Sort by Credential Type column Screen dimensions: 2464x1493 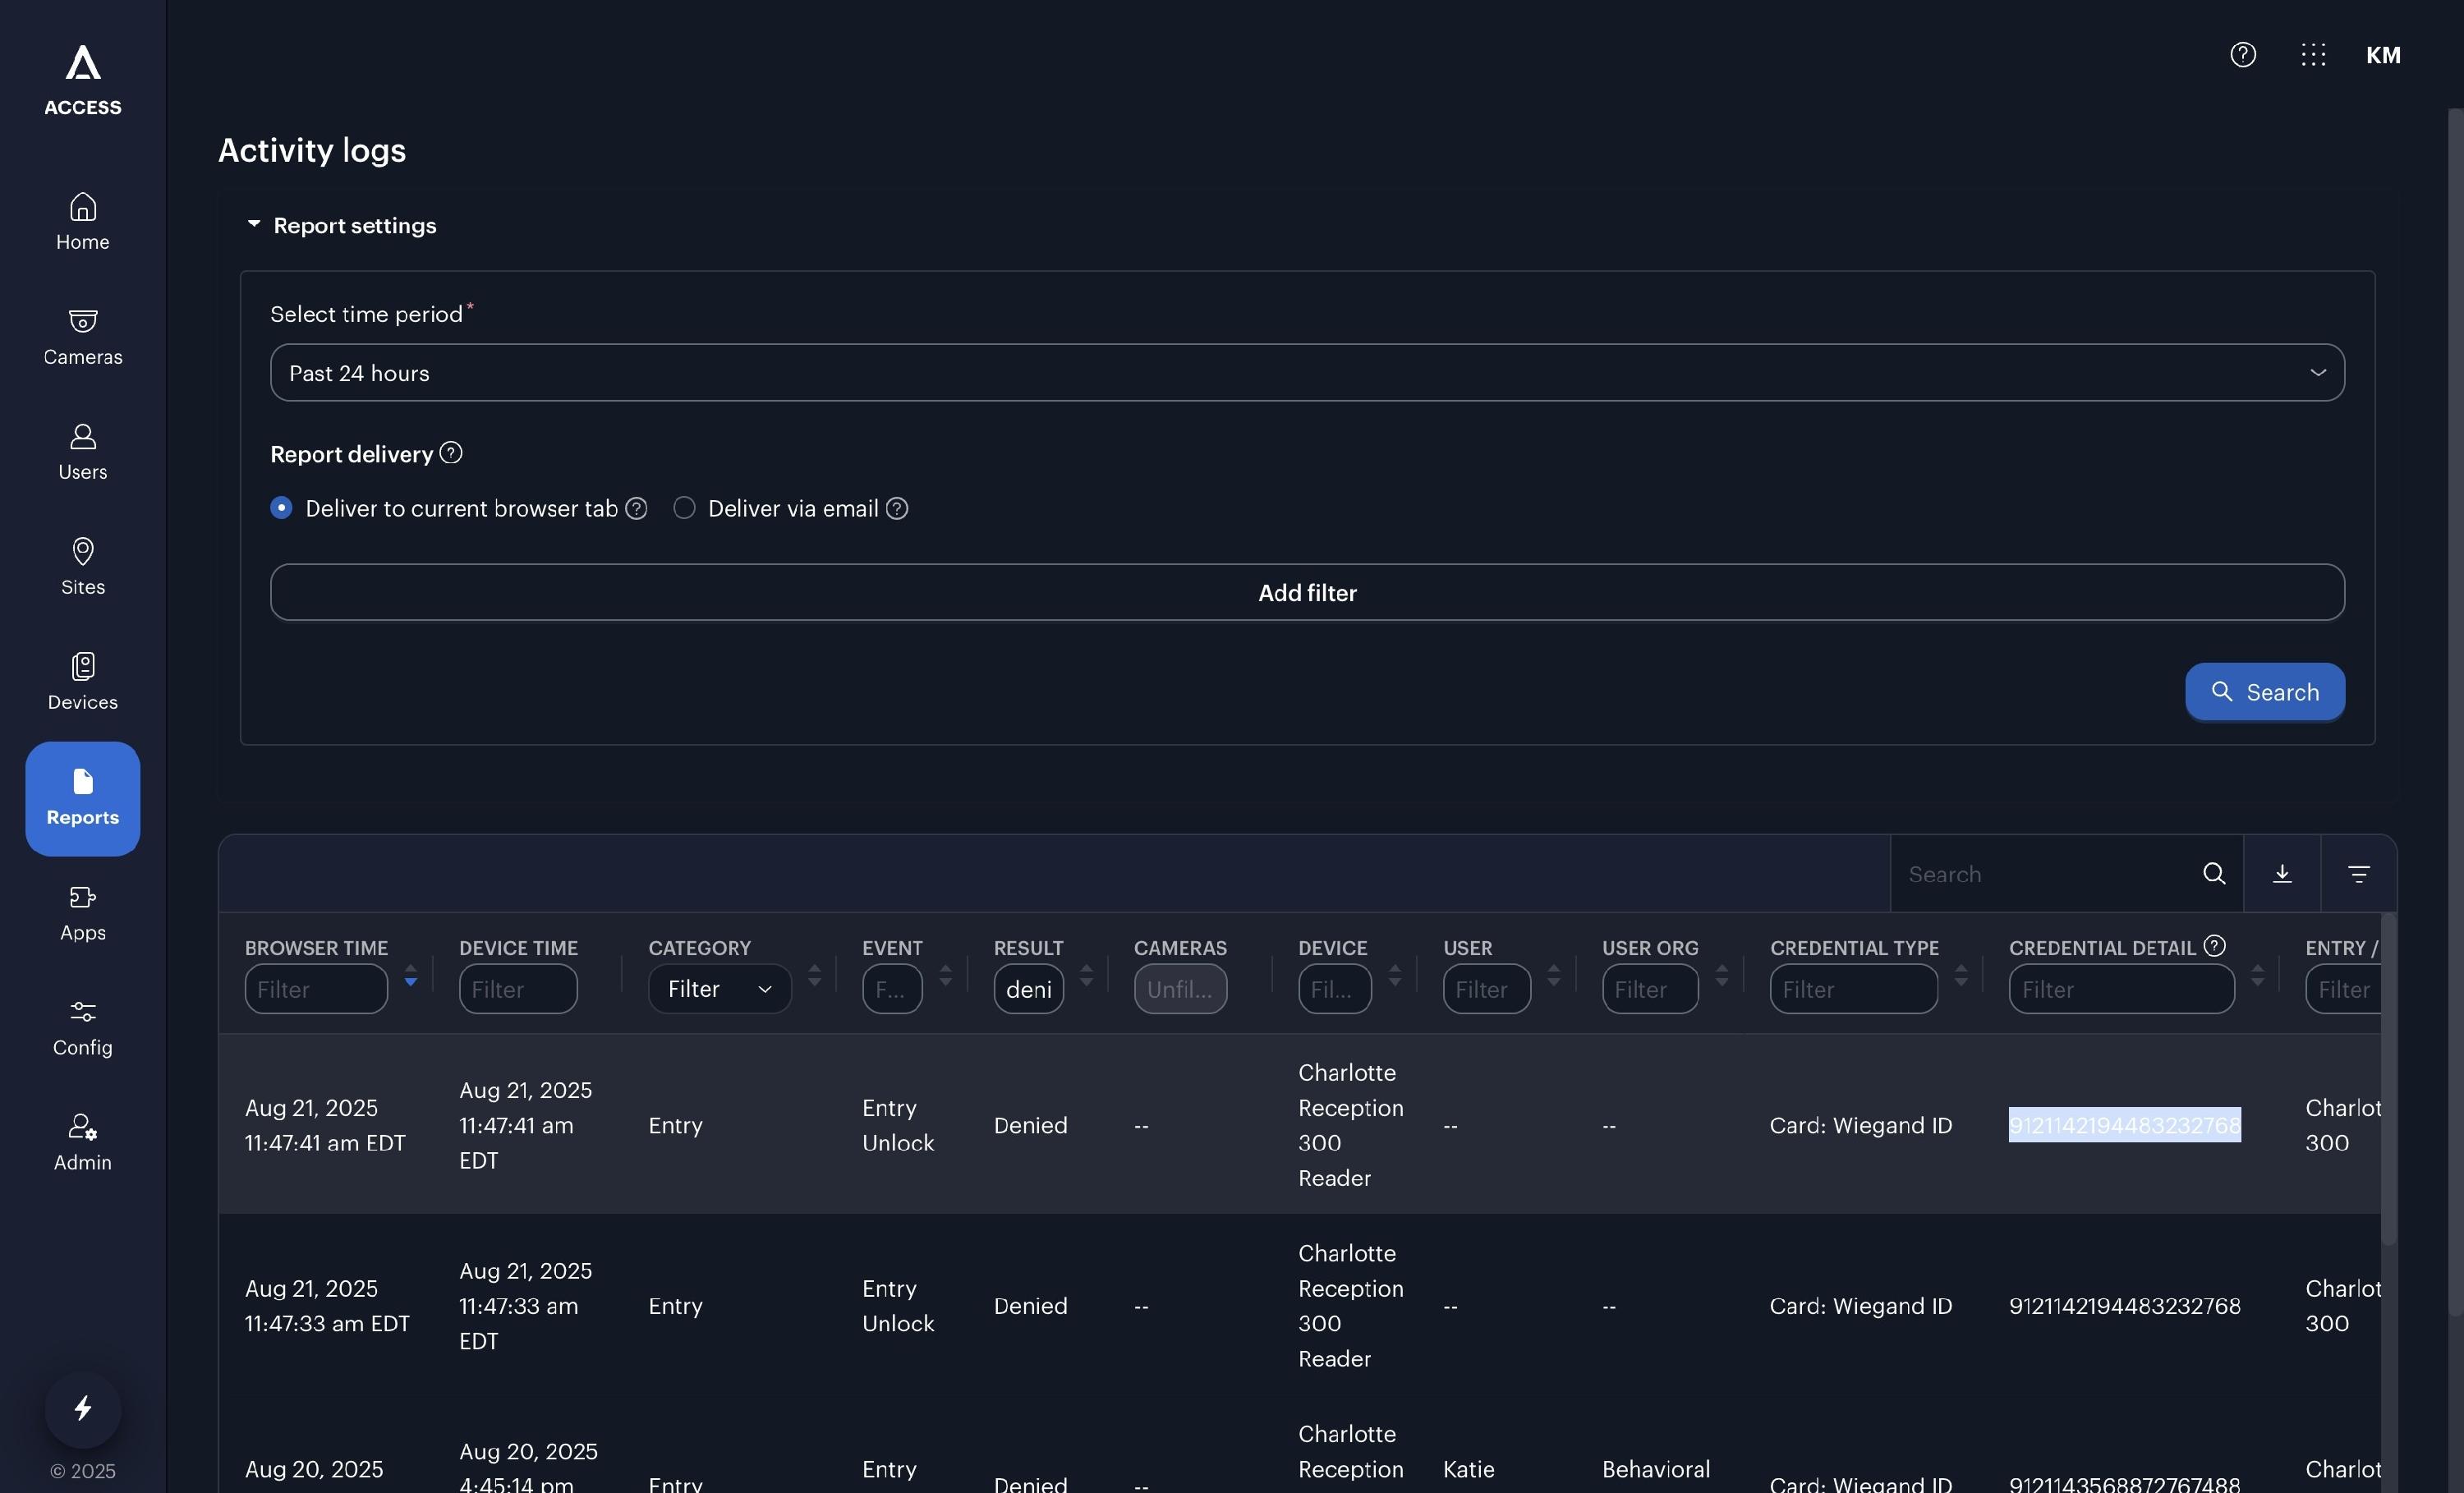pos(1960,975)
